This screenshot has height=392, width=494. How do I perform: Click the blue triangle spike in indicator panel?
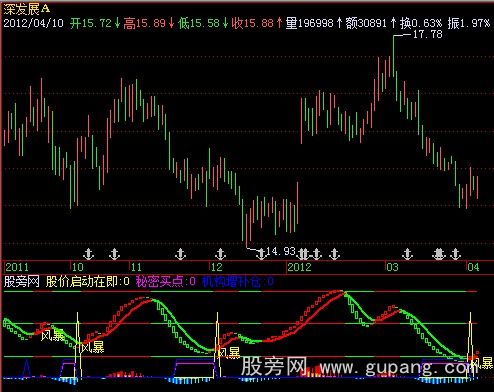[27, 369]
